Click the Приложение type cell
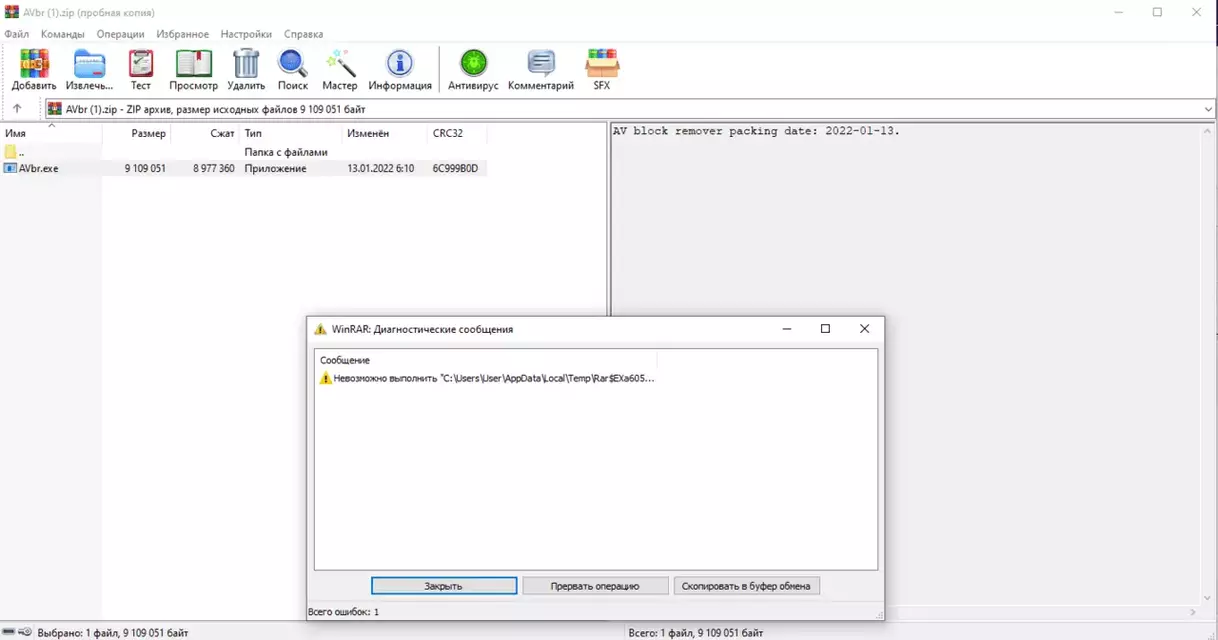 pyautogui.click(x=276, y=168)
